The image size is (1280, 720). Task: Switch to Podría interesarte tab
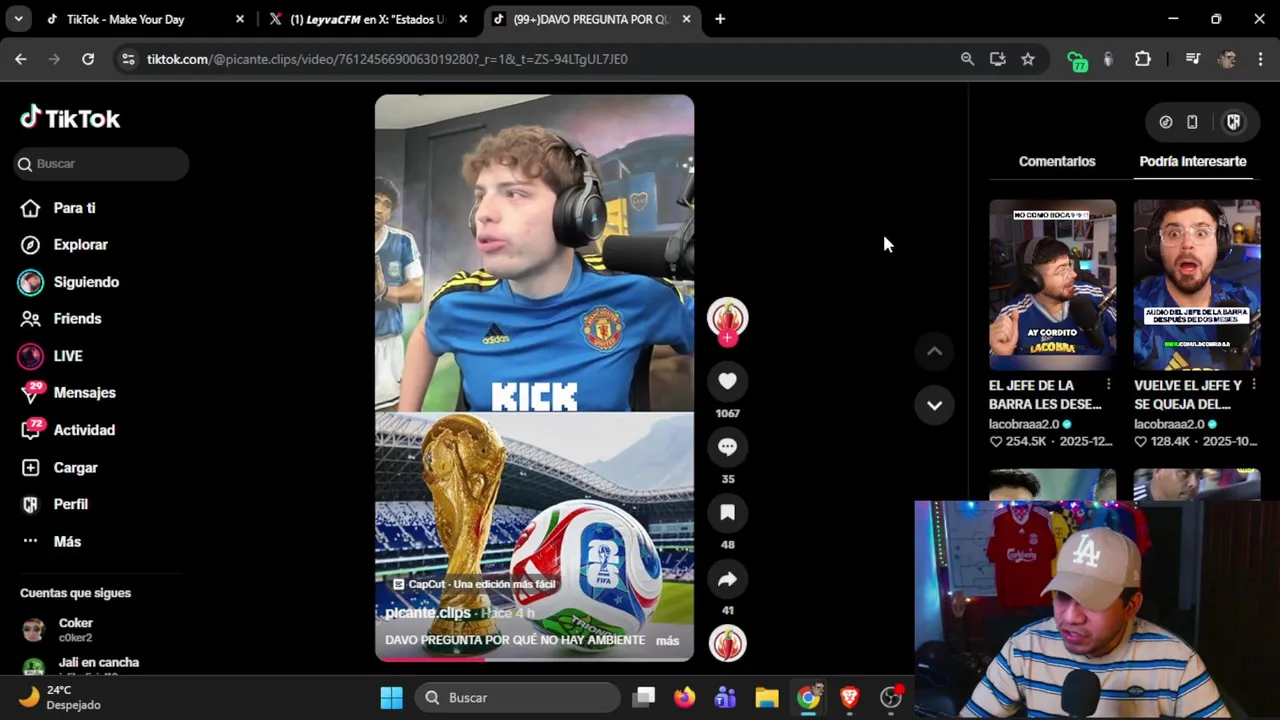point(1193,162)
